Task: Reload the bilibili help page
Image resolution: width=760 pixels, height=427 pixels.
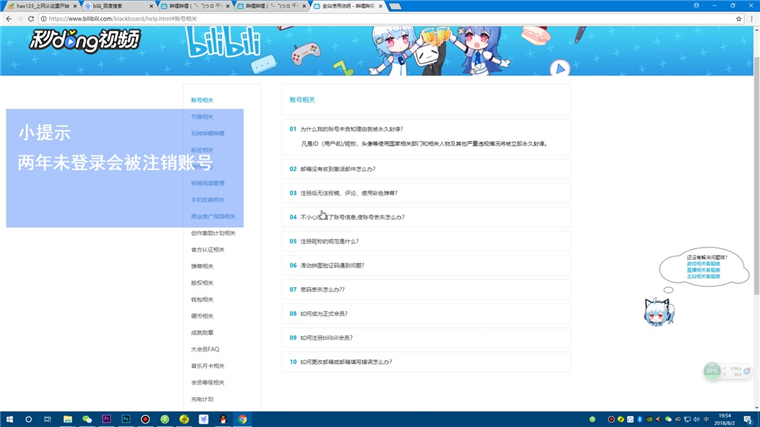Action: tap(31, 18)
